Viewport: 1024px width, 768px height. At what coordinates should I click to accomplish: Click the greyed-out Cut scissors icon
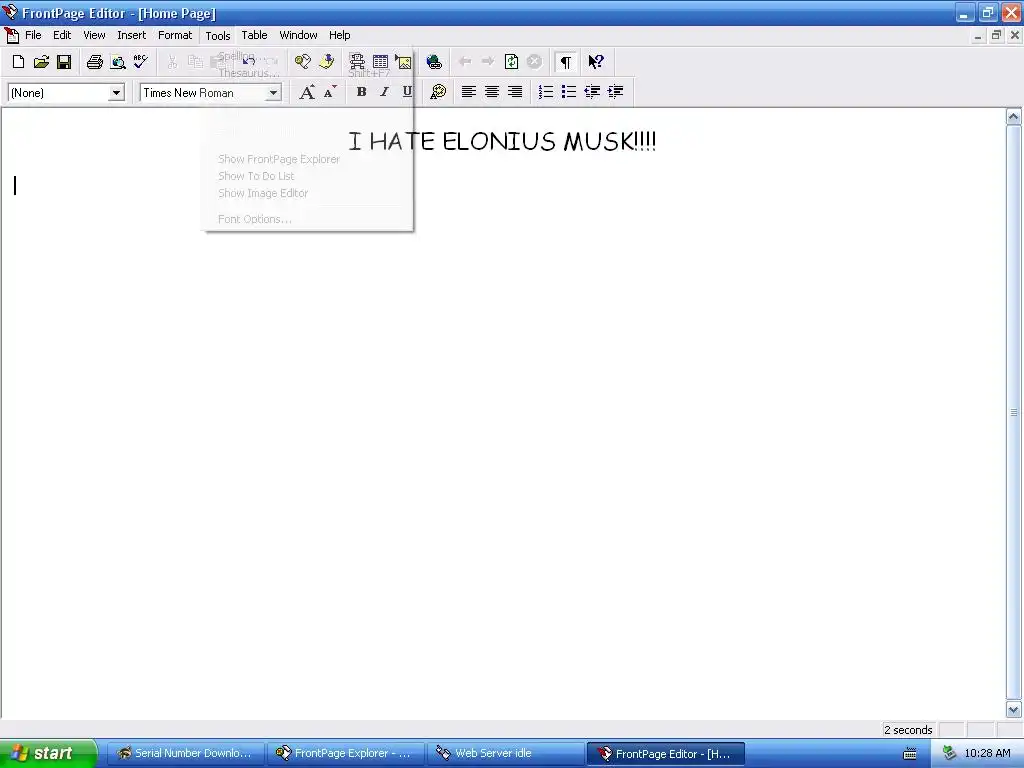pos(172,62)
